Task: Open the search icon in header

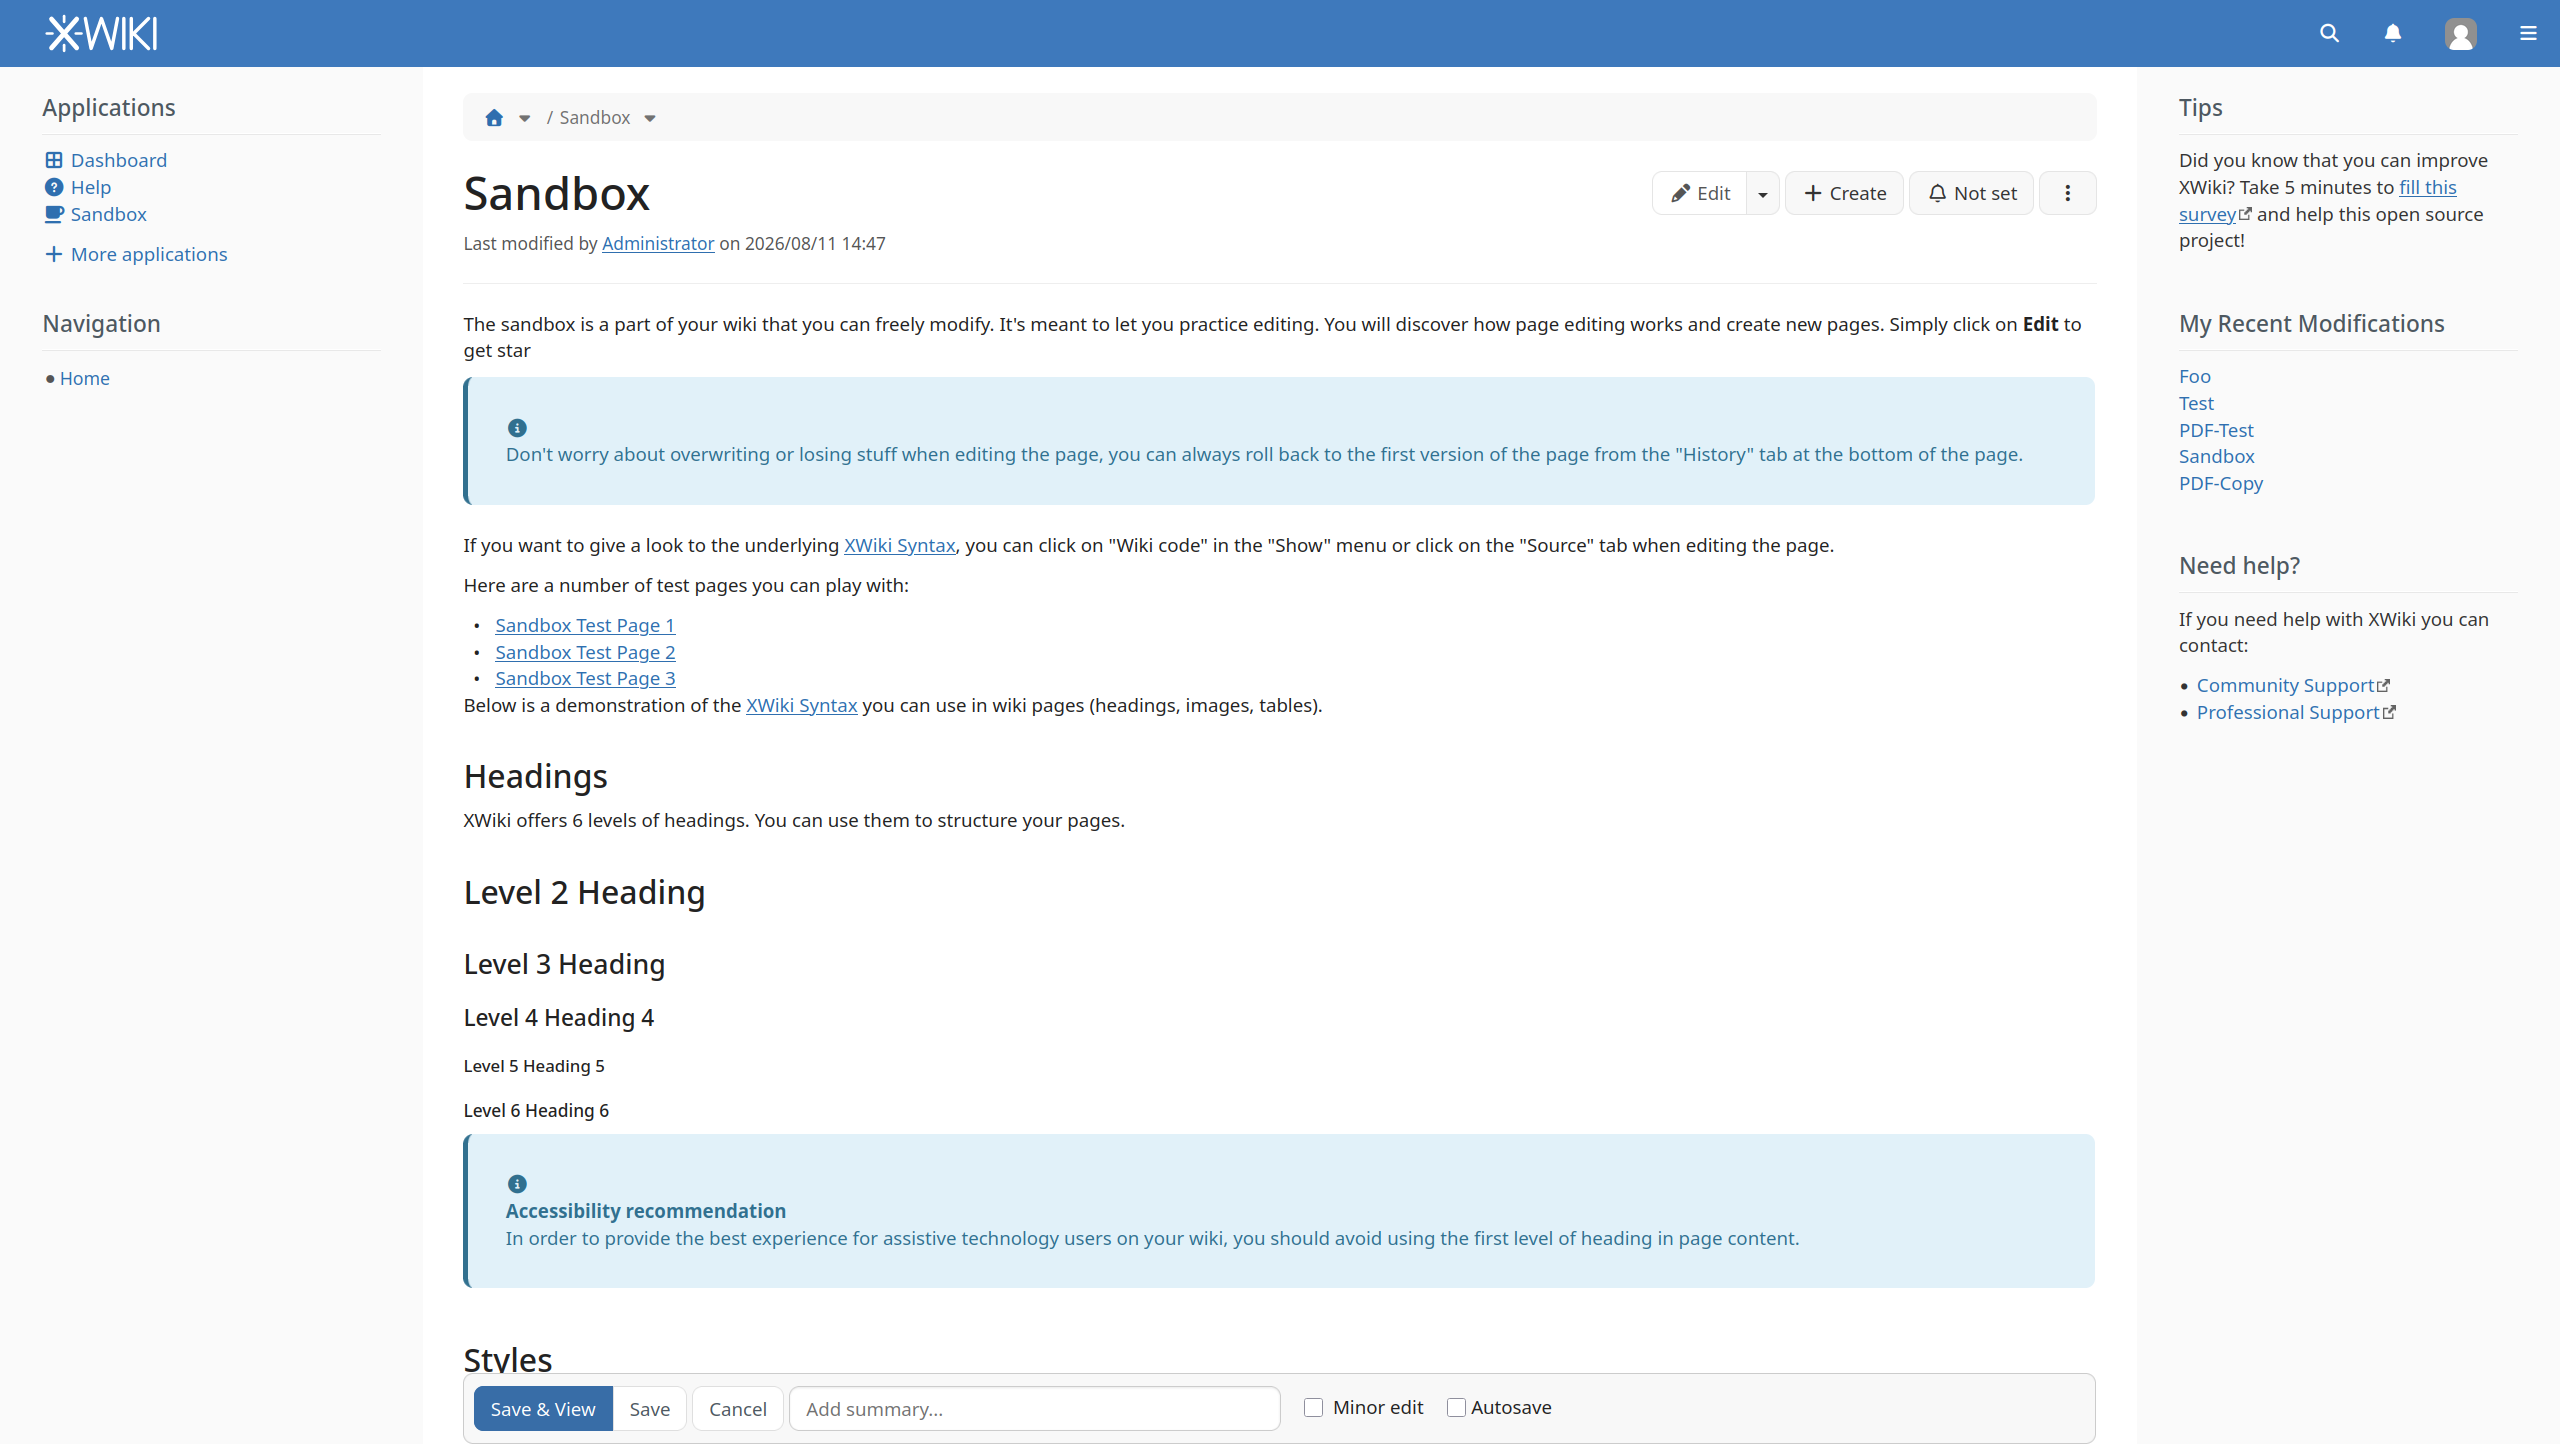Action: click(x=2329, y=33)
